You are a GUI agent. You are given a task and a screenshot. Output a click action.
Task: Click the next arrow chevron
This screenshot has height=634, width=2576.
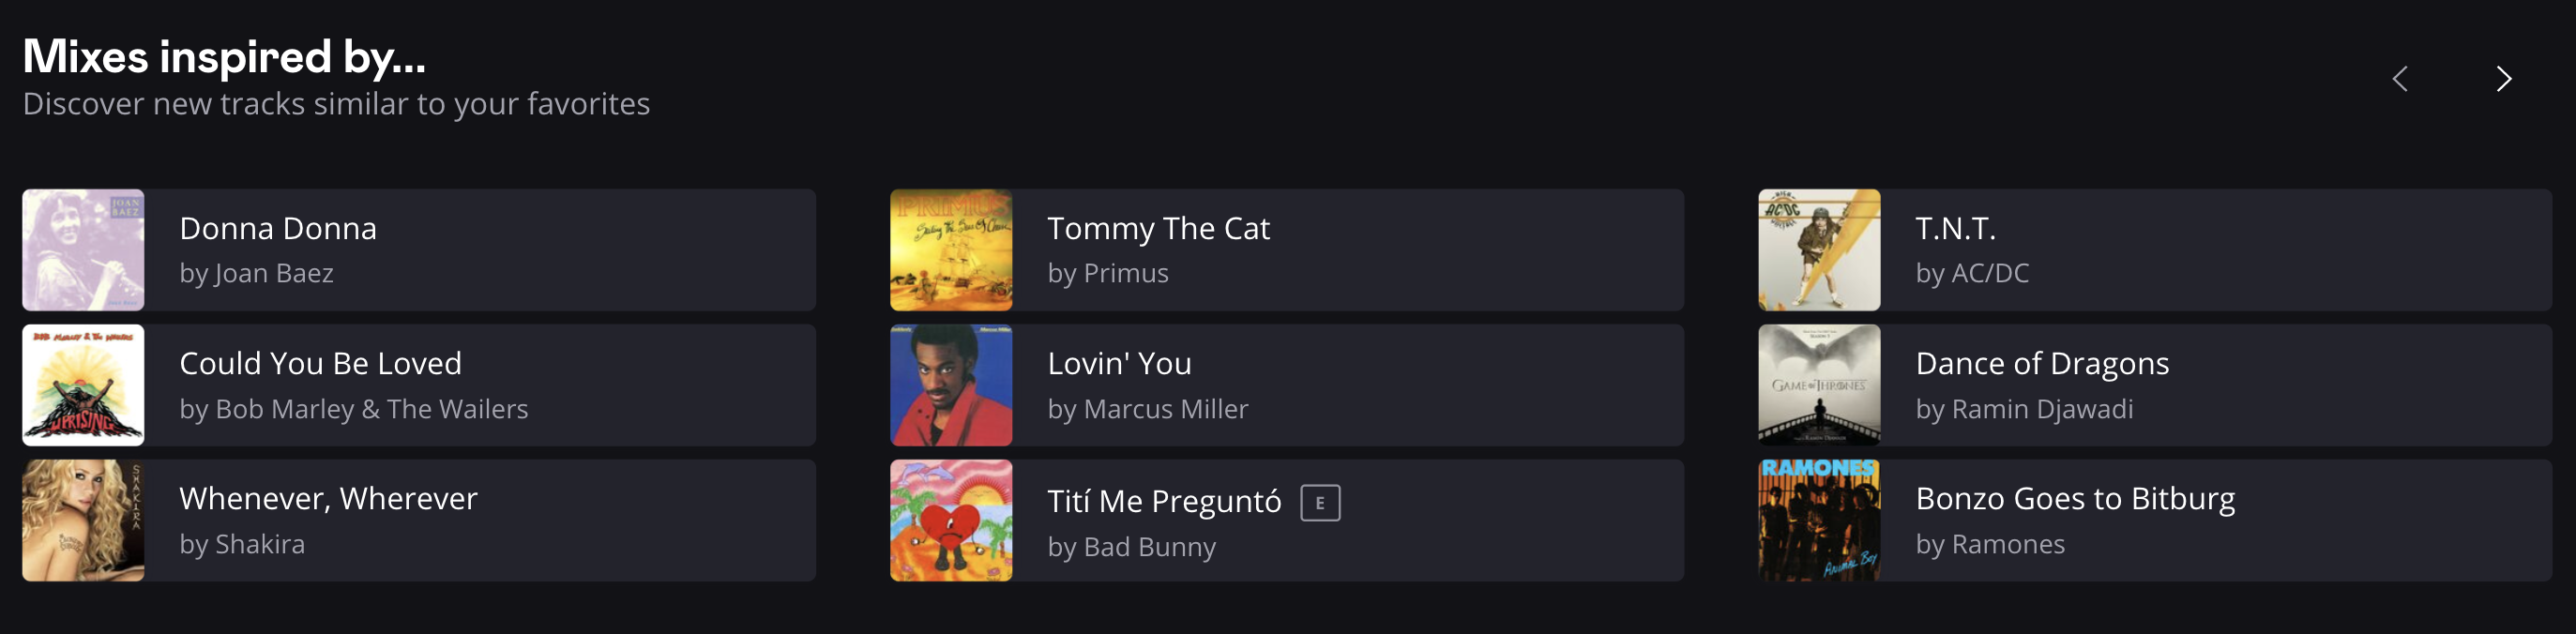coord(2503,79)
